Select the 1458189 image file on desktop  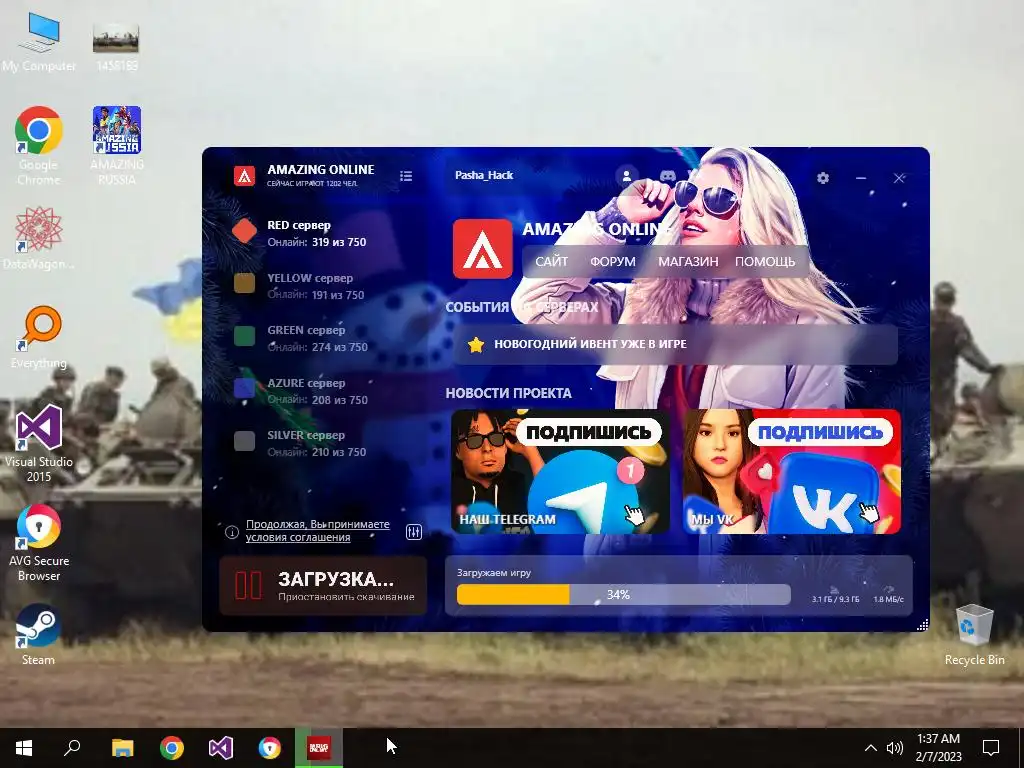[x=116, y=47]
